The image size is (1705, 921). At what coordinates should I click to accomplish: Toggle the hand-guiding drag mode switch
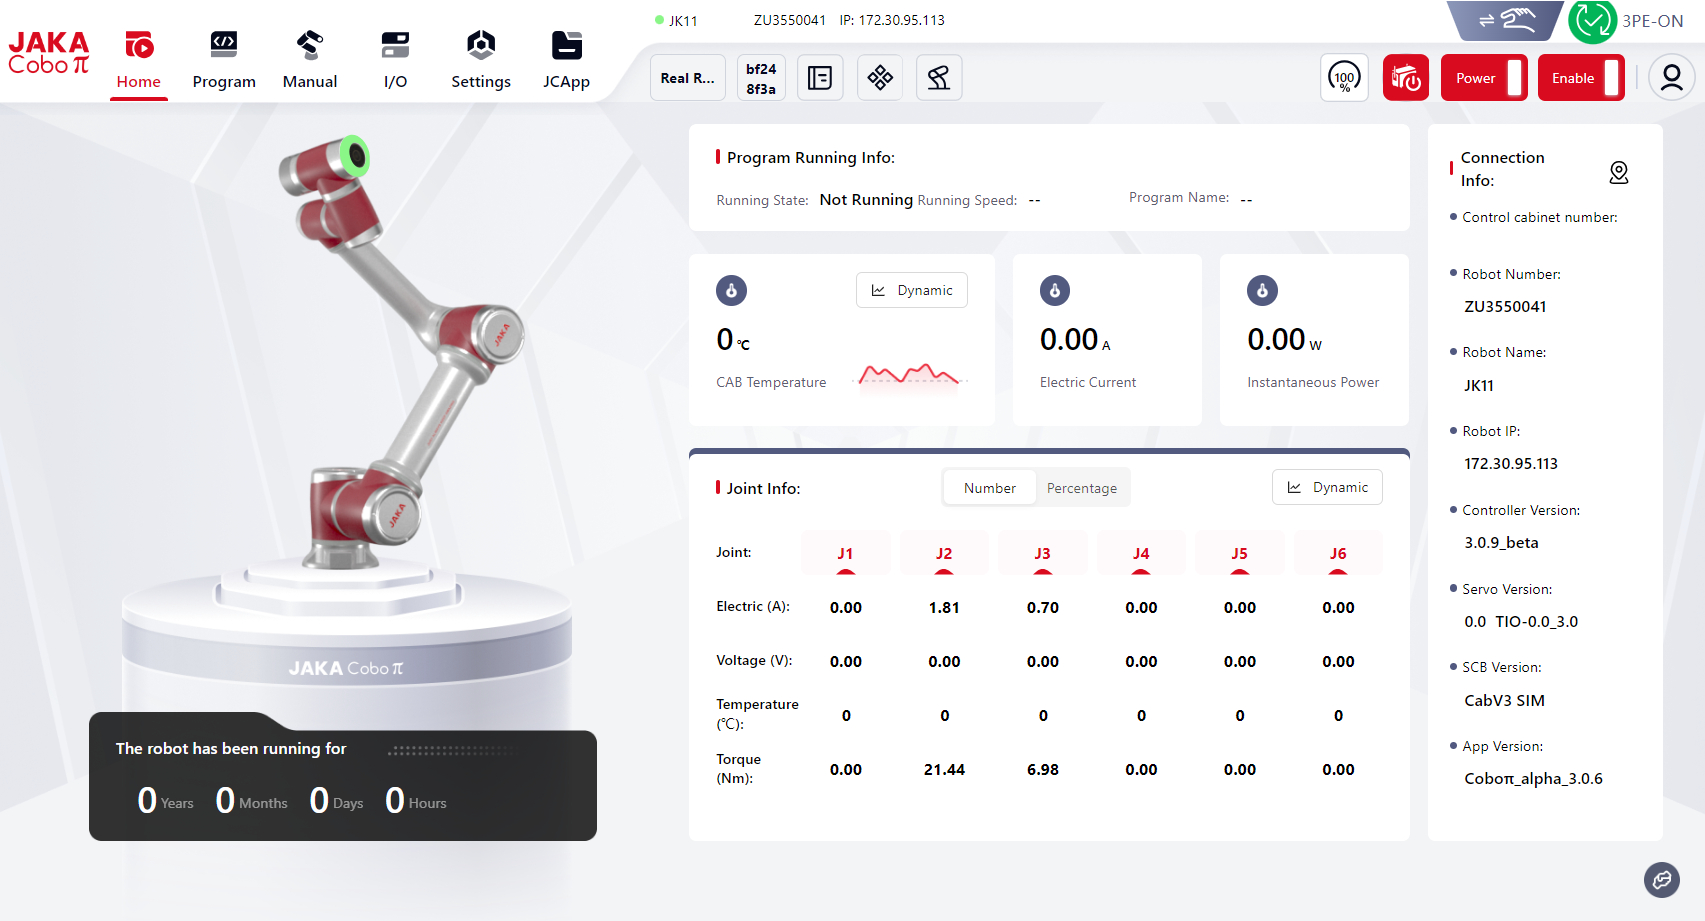click(1505, 20)
